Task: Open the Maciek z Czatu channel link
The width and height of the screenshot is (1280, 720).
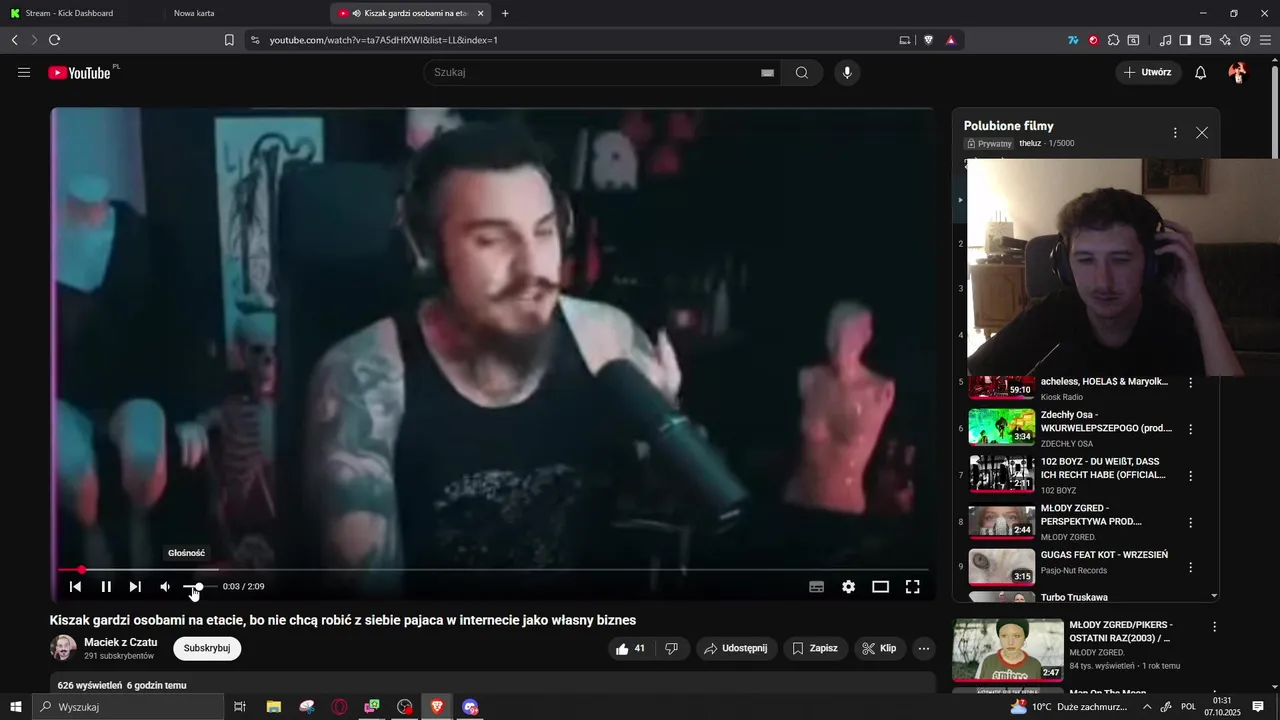Action: coord(120,642)
